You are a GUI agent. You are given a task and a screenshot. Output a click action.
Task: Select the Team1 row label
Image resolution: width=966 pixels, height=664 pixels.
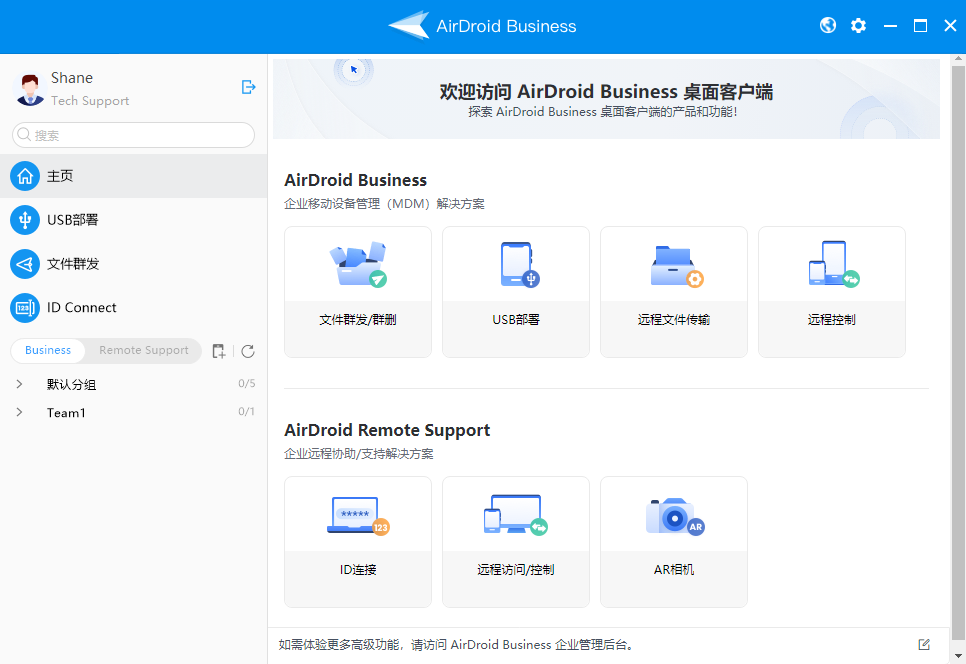(x=66, y=413)
